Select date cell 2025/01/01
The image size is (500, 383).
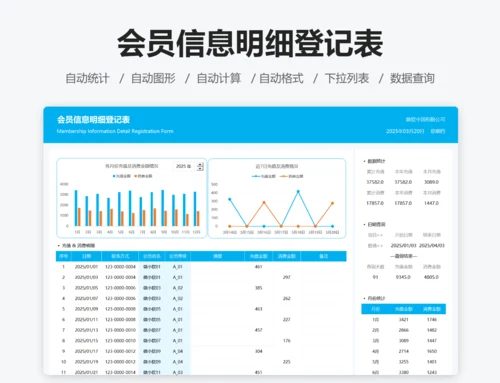click(x=86, y=267)
